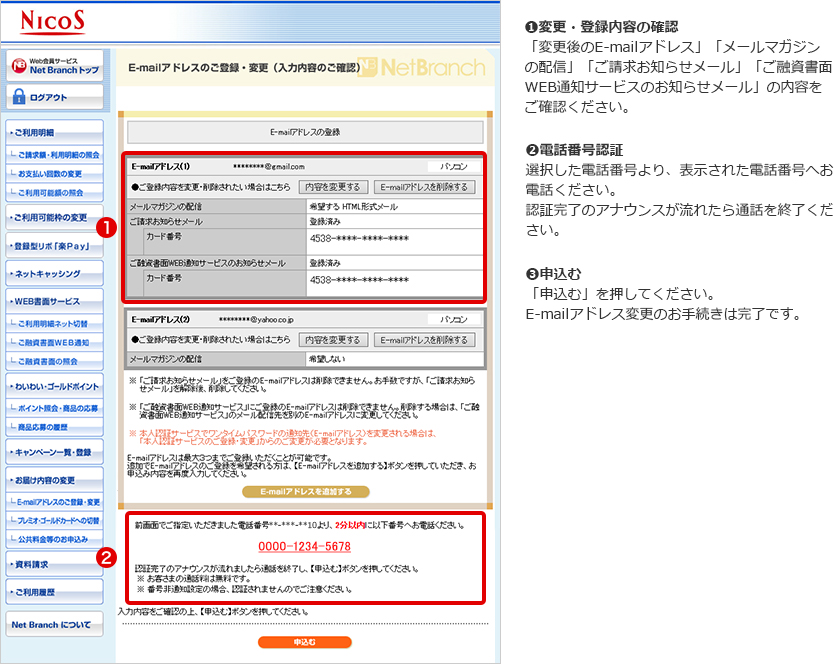Open ポイント照会・商品の応募 link
The width and height of the screenshot is (835, 664).
click(x=58, y=408)
